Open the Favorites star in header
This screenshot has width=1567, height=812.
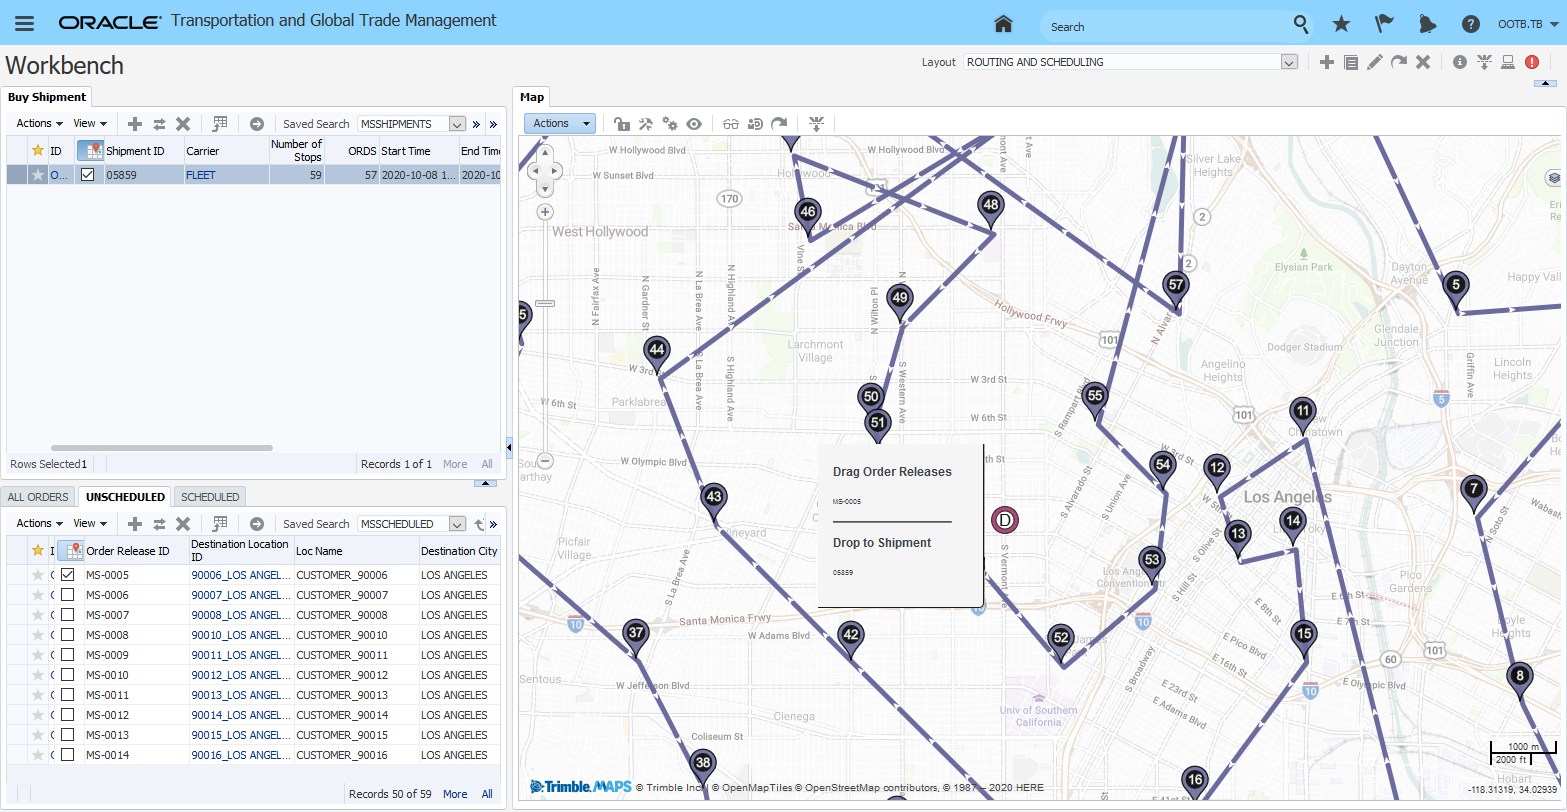point(1341,24)
